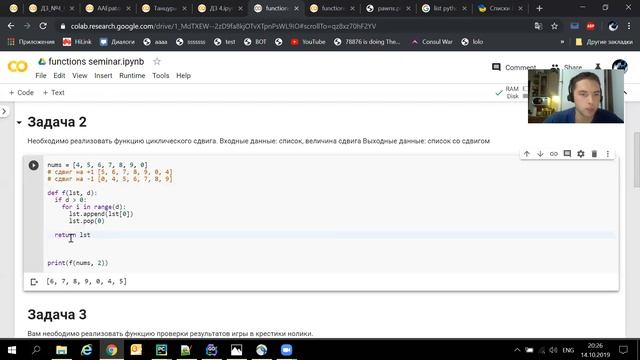
Task: Open Zoom from the taskbar
Action: [x=286, y=350]
